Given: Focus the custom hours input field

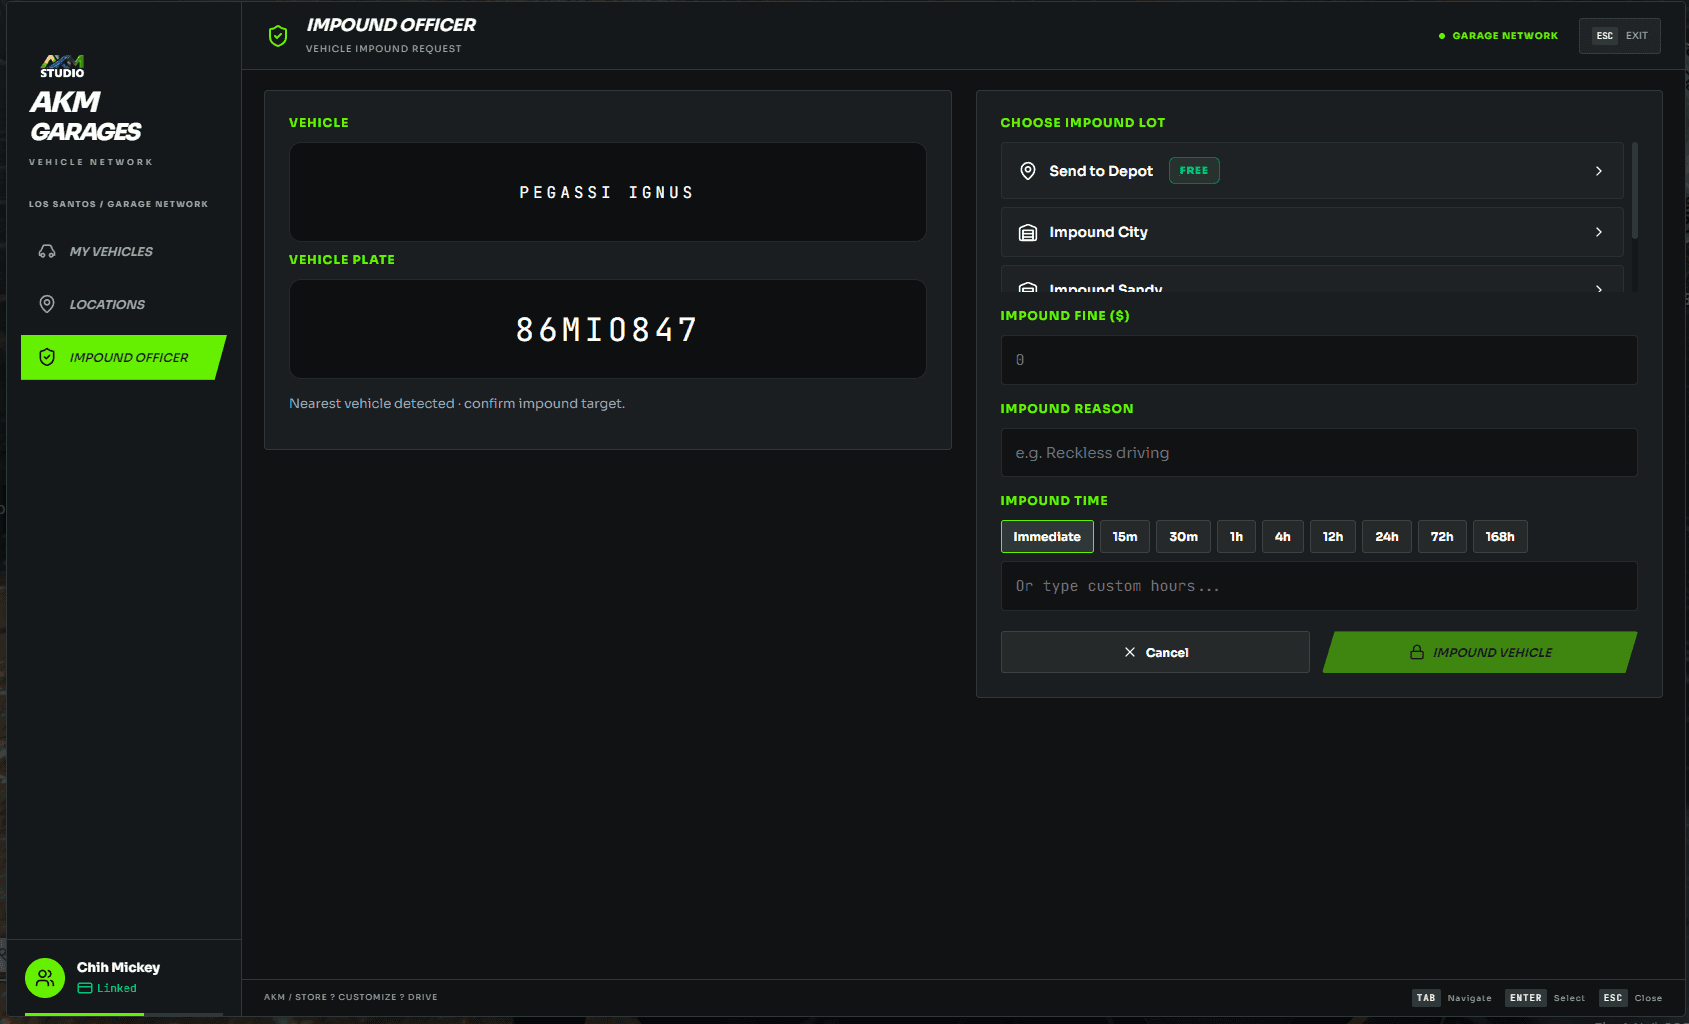Looking at the screenshot, I should pyautogui.click(x=1319, y=586).
